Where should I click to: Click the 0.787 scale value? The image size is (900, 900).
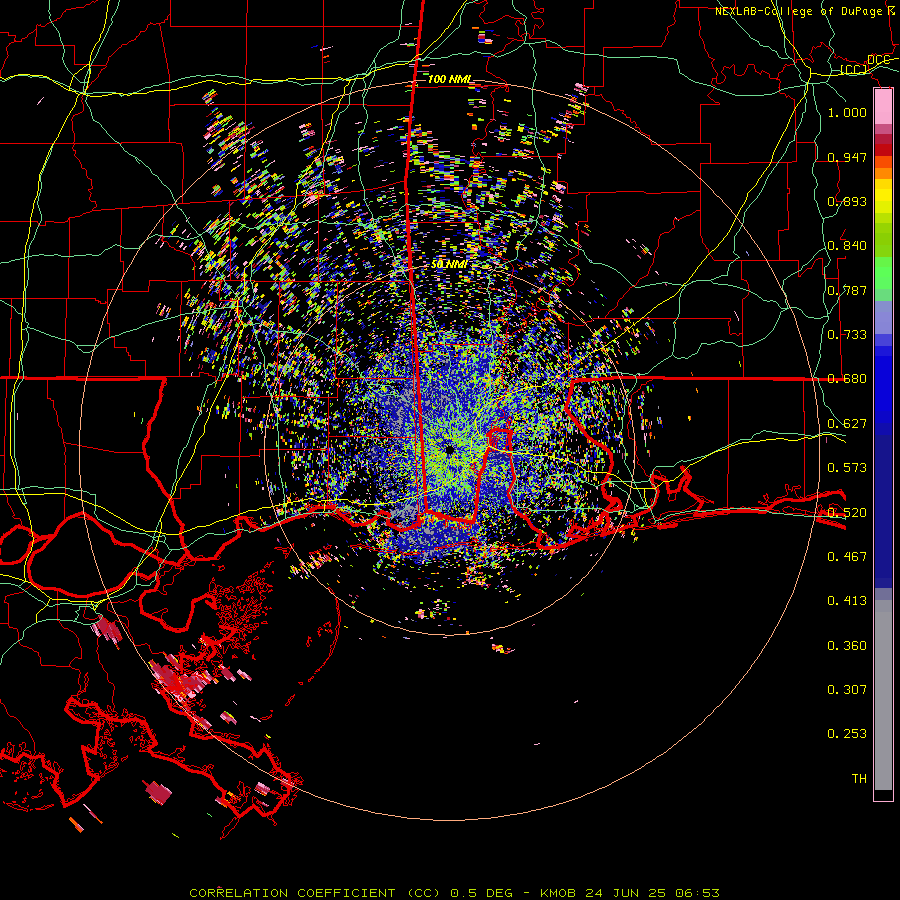coord(847,290)
